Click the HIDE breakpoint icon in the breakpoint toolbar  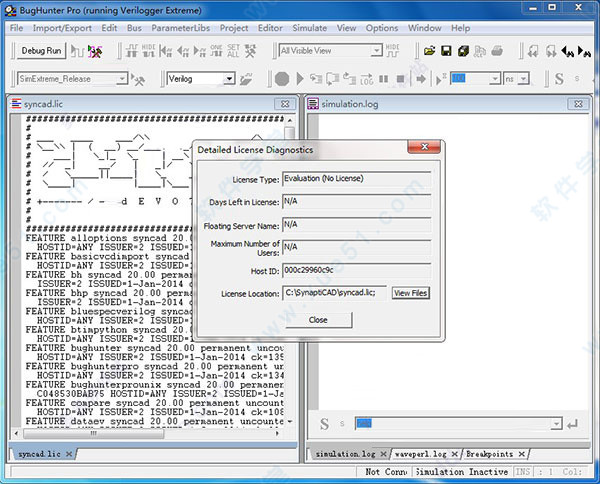[148, 51]
